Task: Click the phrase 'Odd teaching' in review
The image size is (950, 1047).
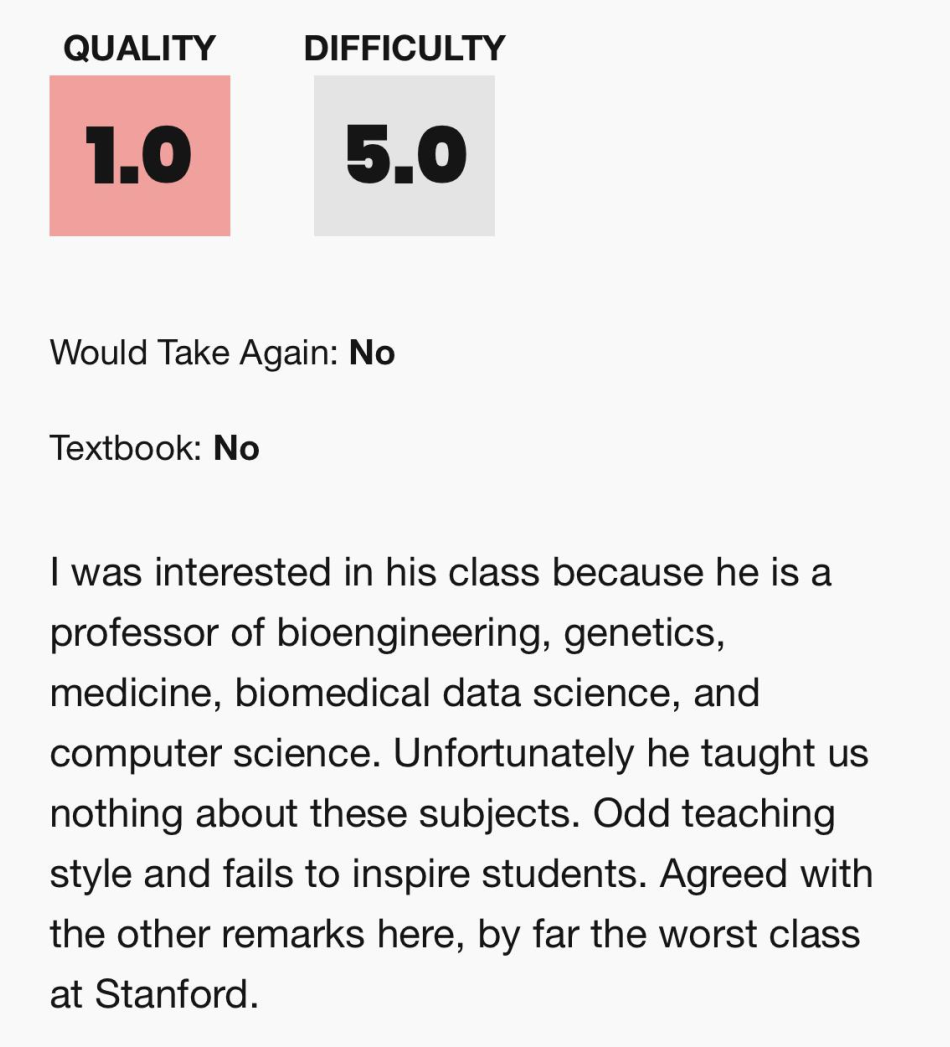Action: tap(714, 814)
